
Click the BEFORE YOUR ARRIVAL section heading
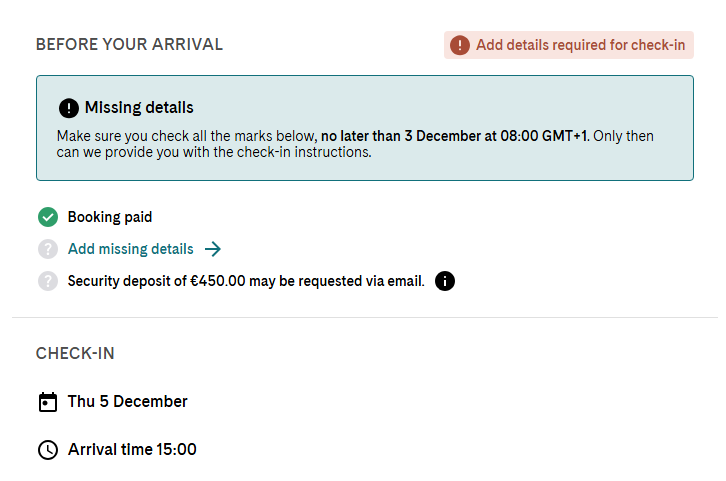pyautogui.click(x=129, y=44)
